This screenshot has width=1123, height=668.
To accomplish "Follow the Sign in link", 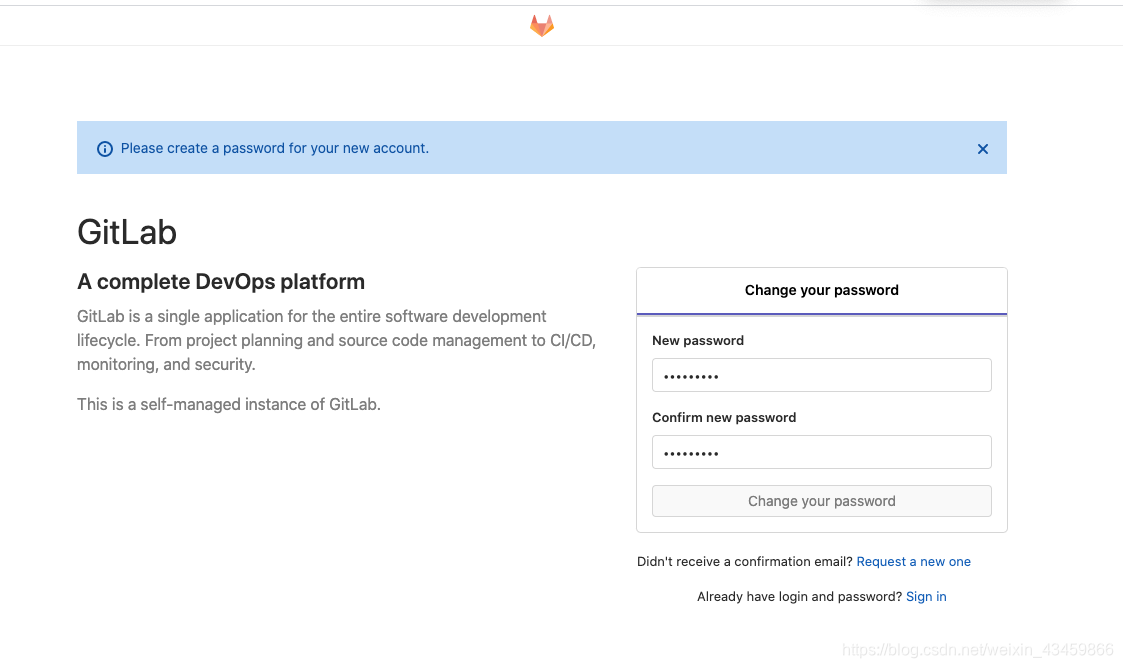I will 926,596.
